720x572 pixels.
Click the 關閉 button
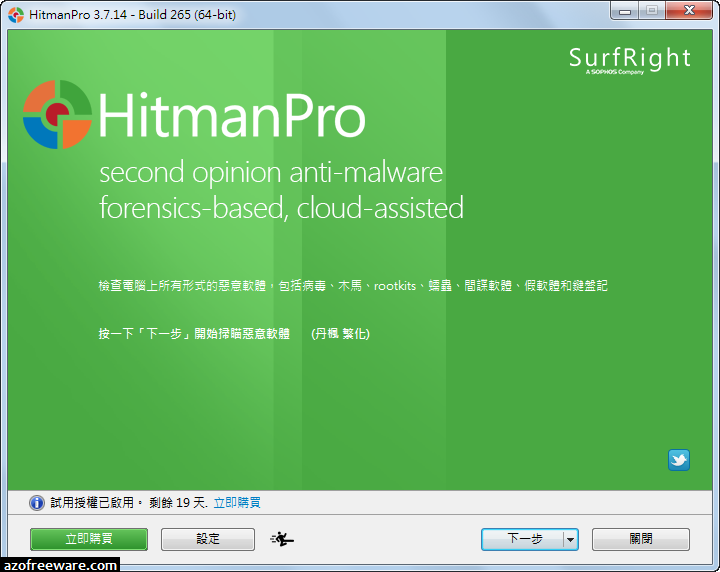point(641,539)
